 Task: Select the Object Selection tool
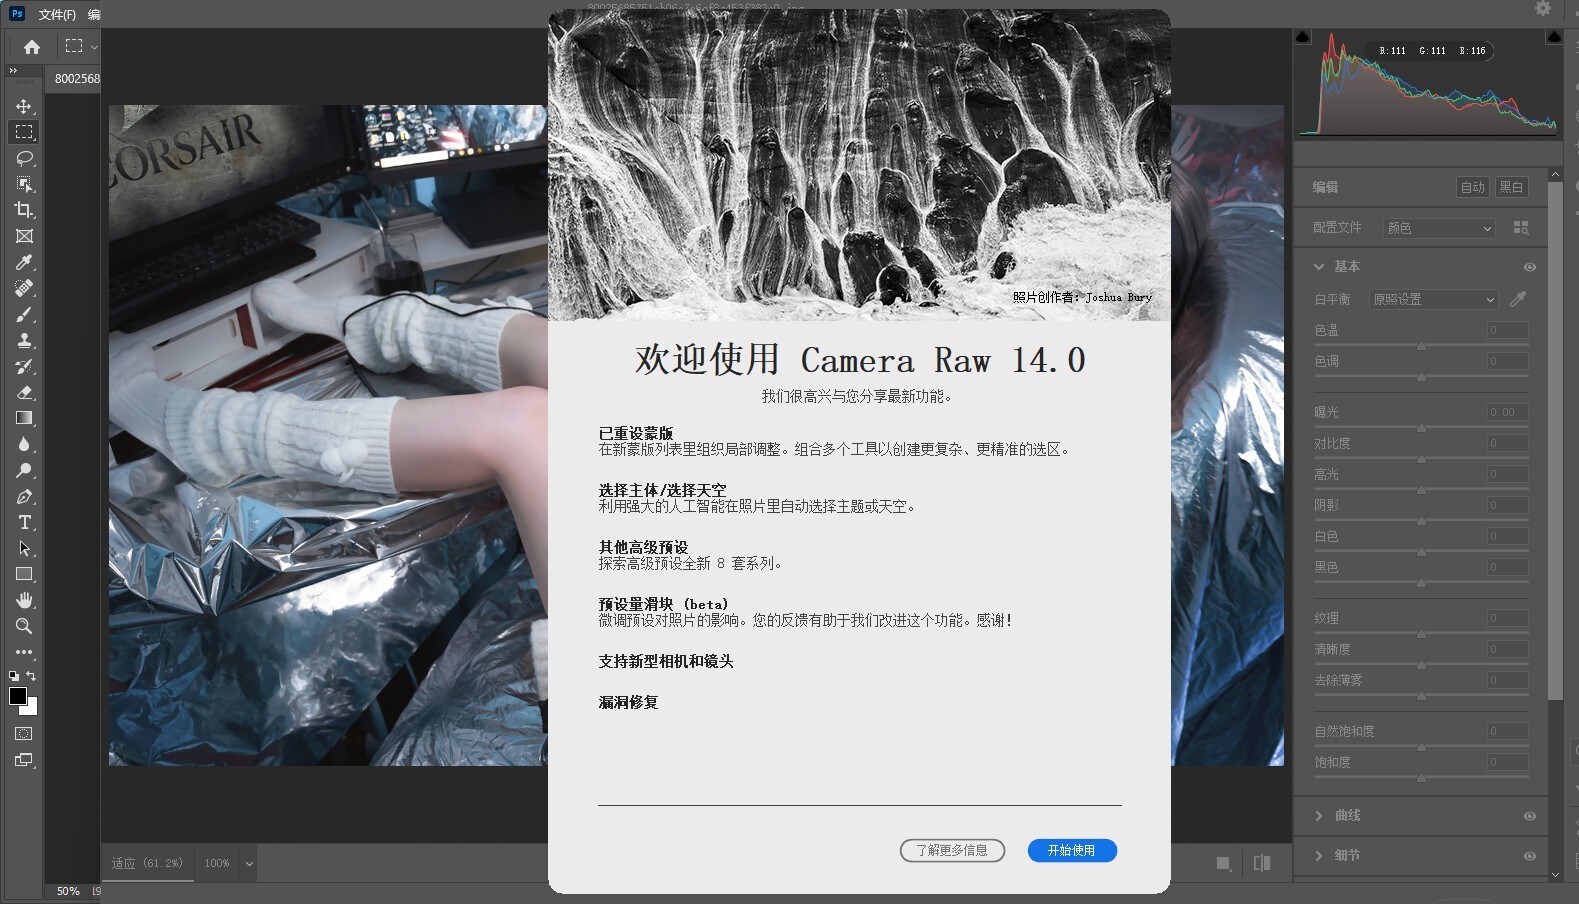24,184
